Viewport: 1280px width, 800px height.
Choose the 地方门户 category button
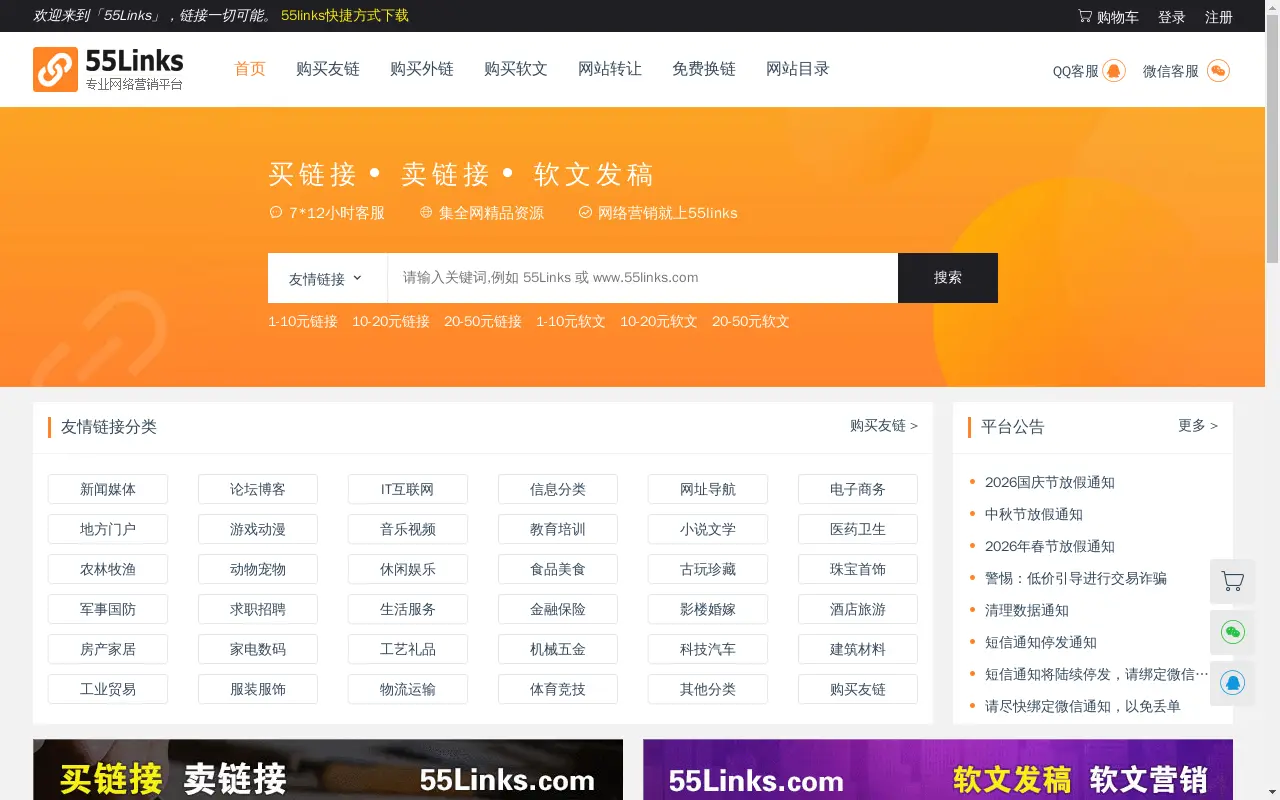(108, 529)
